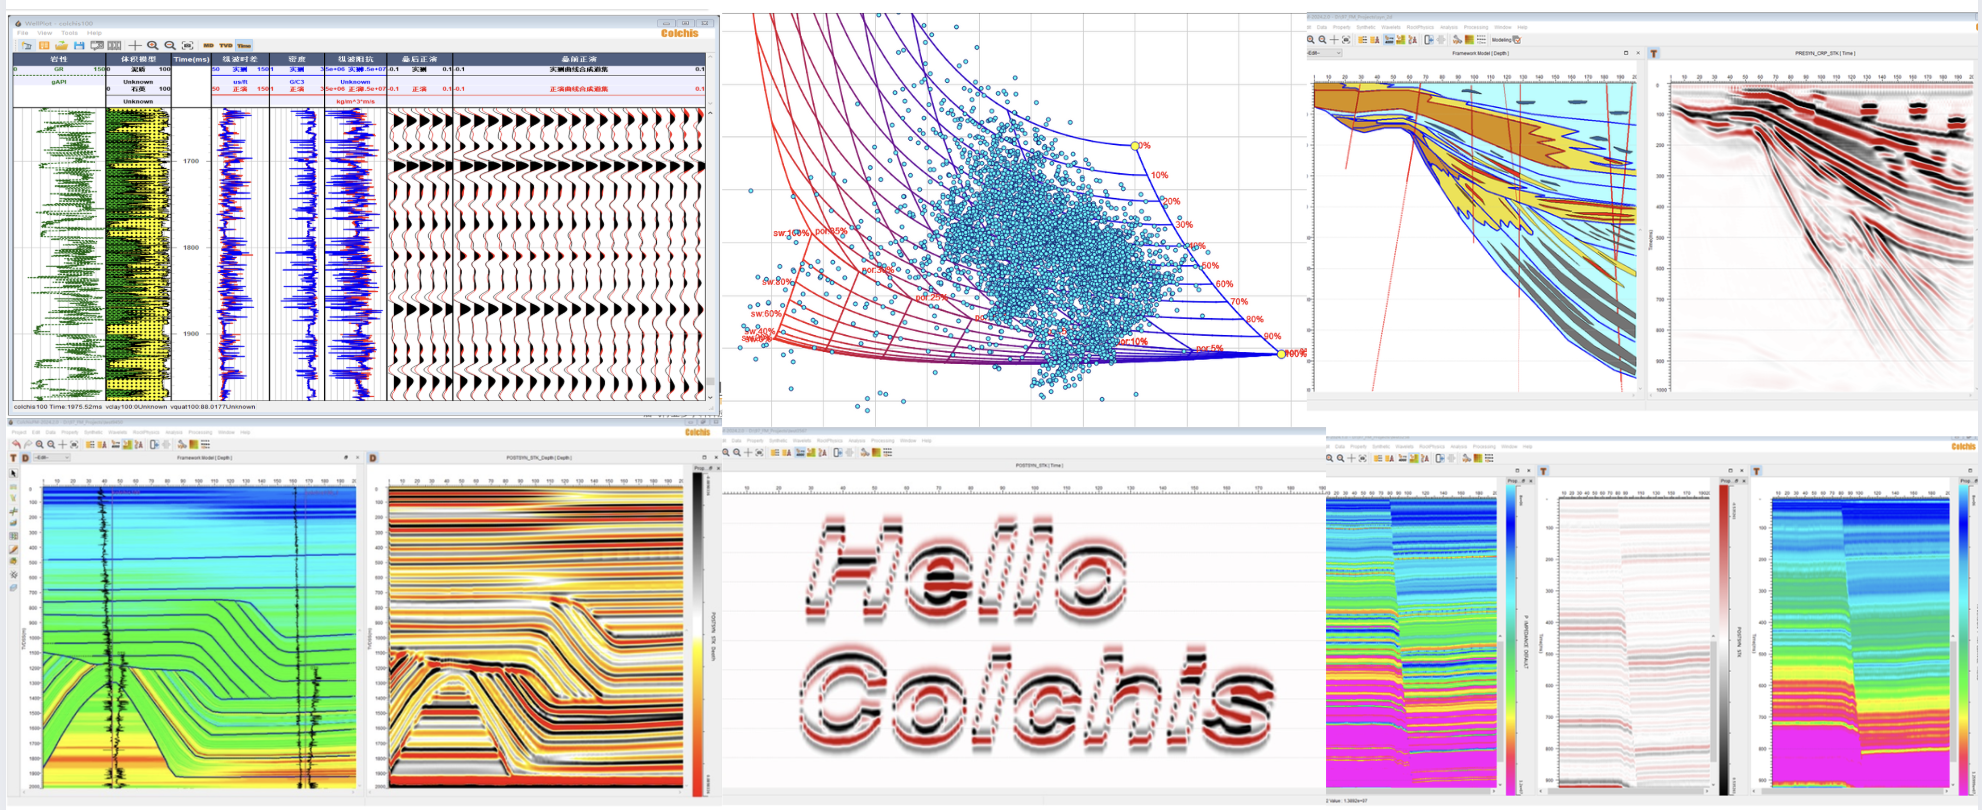Click the rainbow impedance color bar in bottom-right window
The width and height of the screenshot is (1982, 810).
(x=1511, y=640)
